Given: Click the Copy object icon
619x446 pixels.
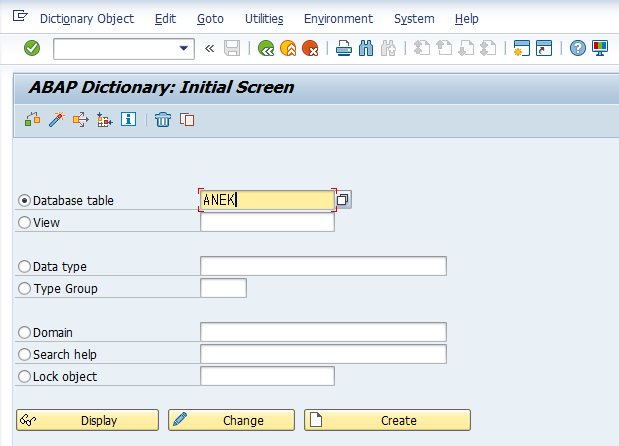Looking at the screenshot, I should pos(187,119).
